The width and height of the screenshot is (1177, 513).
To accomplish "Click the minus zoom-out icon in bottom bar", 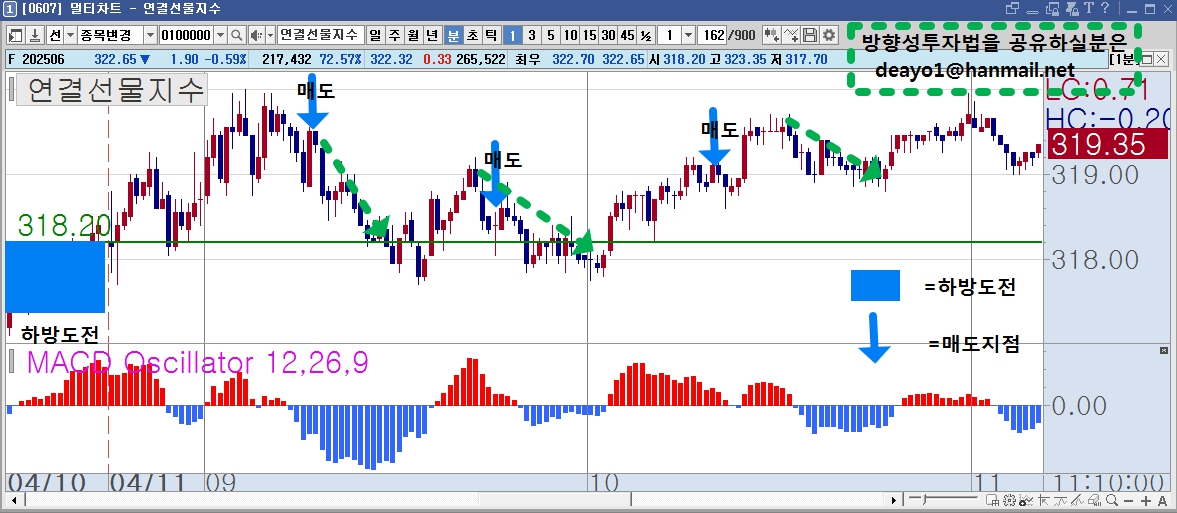I will pyautogui.click(x=1128, y=501).
